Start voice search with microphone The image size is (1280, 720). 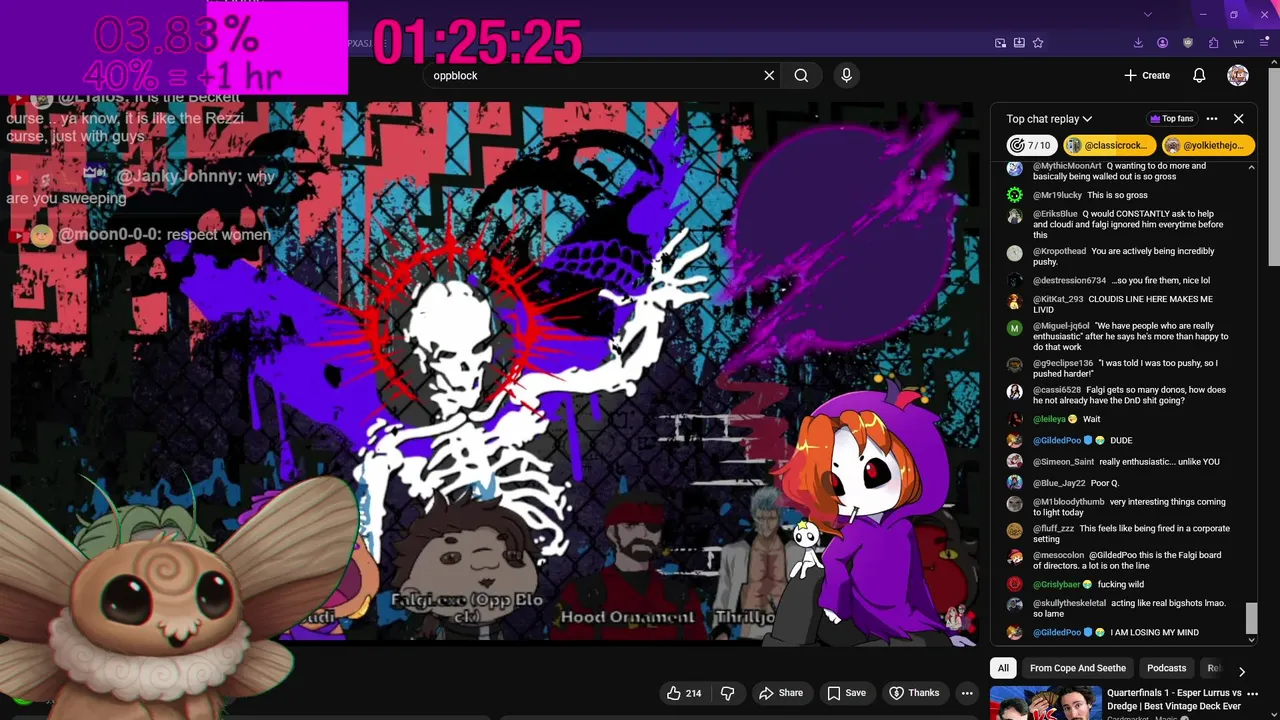click(x=846, y=75)
